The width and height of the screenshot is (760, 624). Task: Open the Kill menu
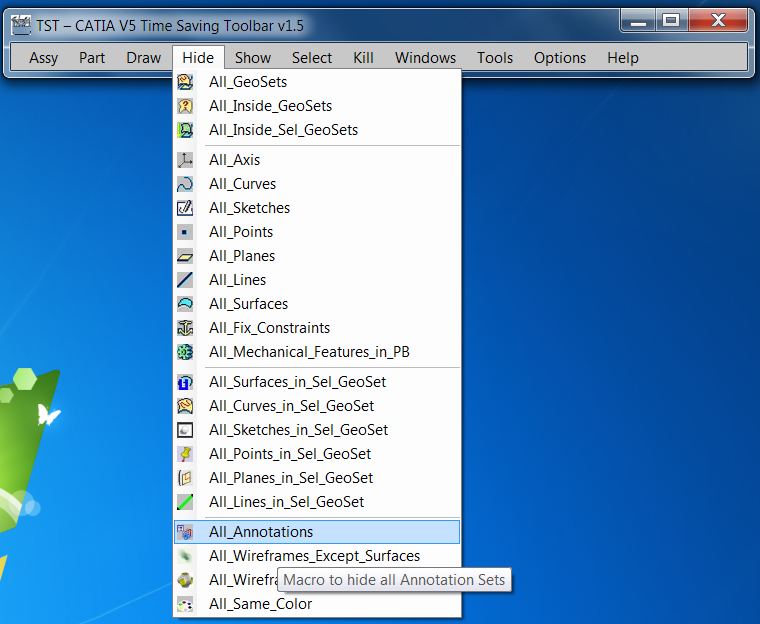(363, 58)
